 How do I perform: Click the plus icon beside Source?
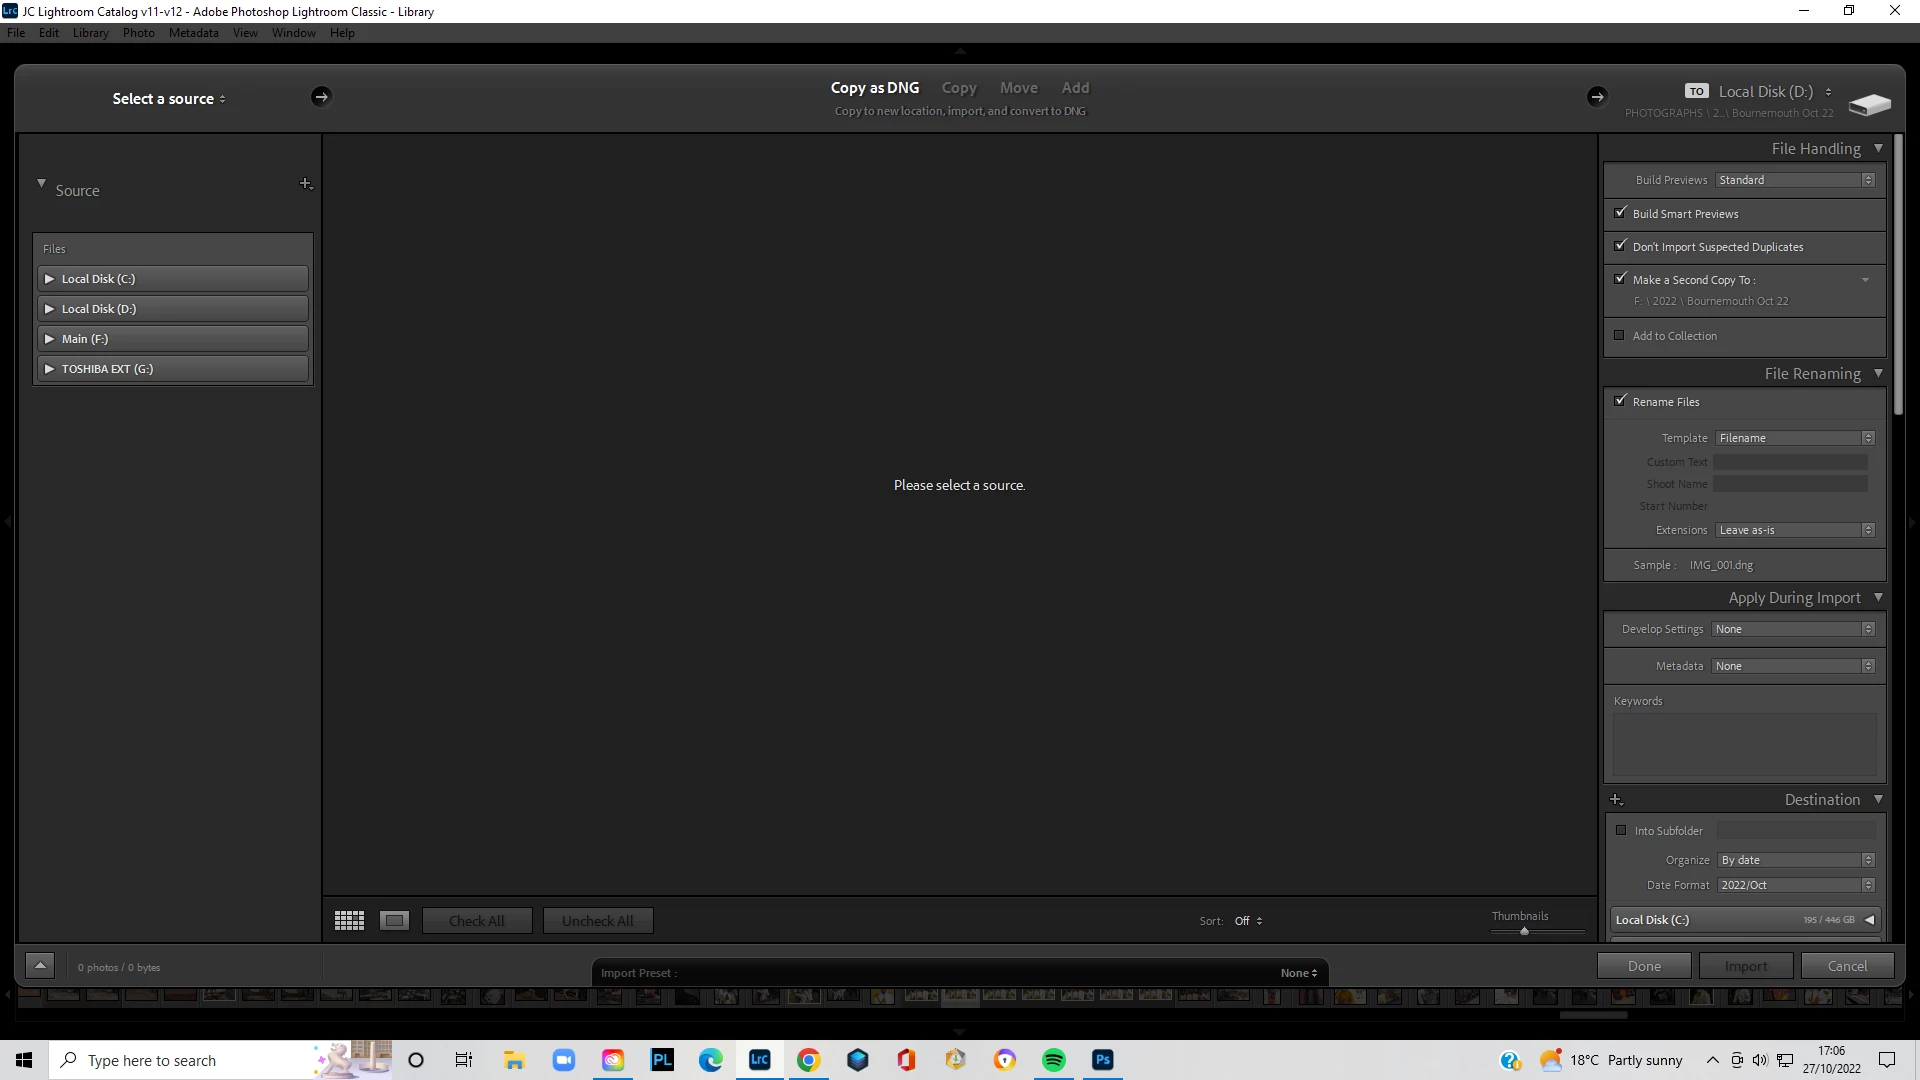(306, 184)
